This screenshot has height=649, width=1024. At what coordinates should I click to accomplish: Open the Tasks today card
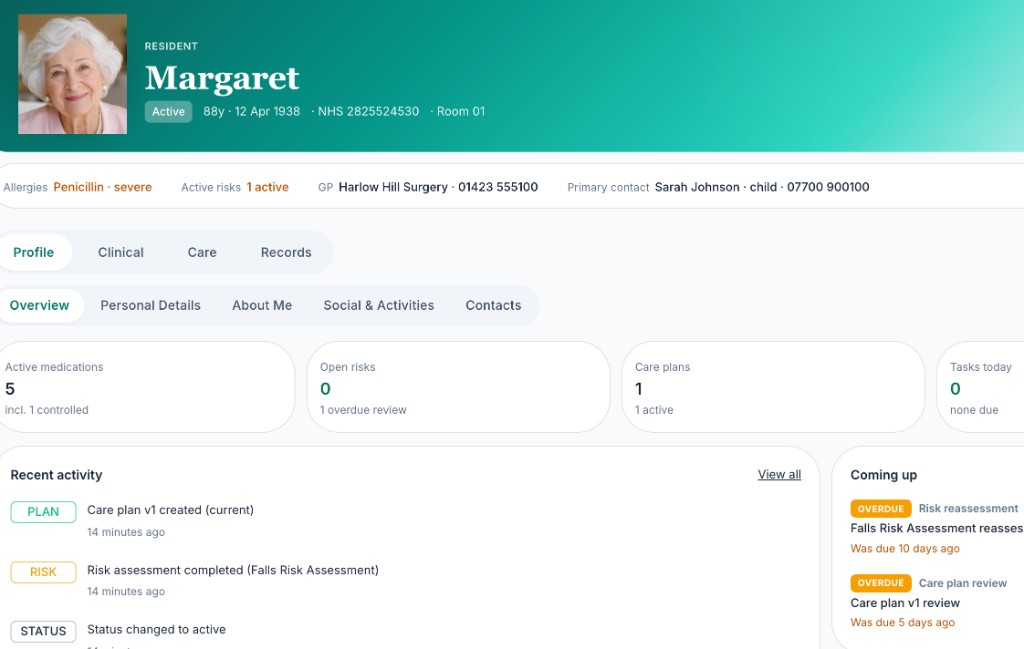pos(980,387)
